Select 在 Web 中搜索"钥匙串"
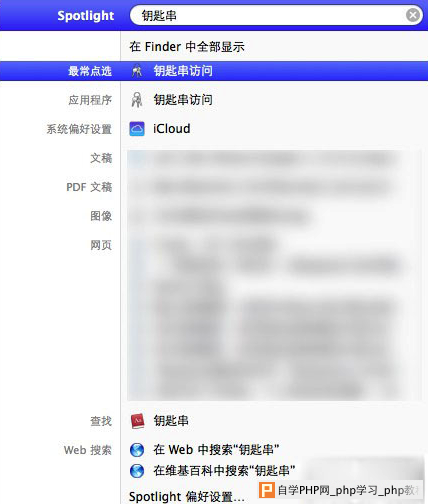This screenshot has width=428, height=504. pos(216,450)
